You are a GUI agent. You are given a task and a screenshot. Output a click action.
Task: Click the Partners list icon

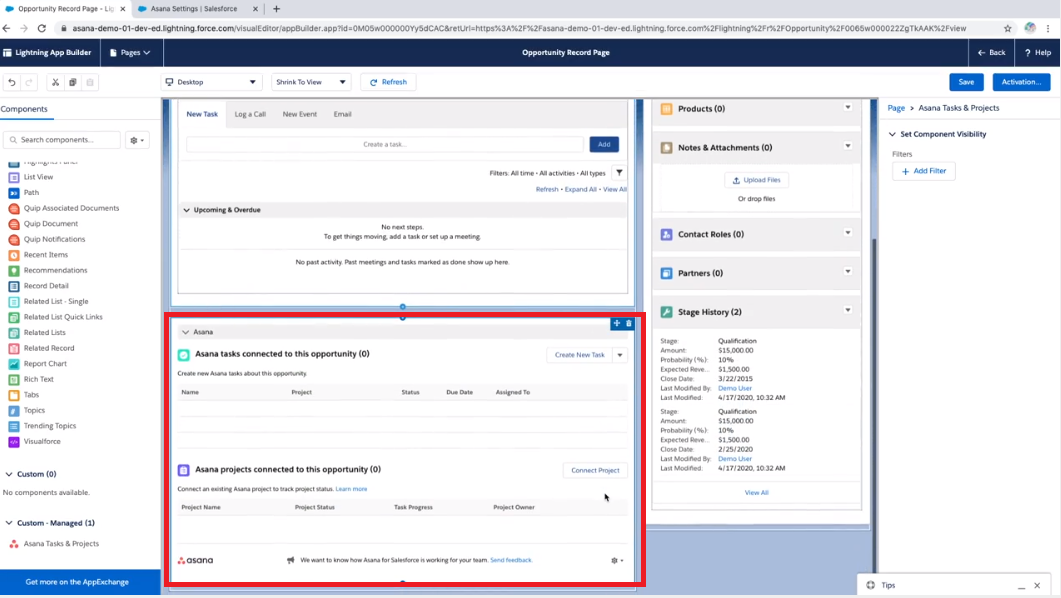(667, 273)
